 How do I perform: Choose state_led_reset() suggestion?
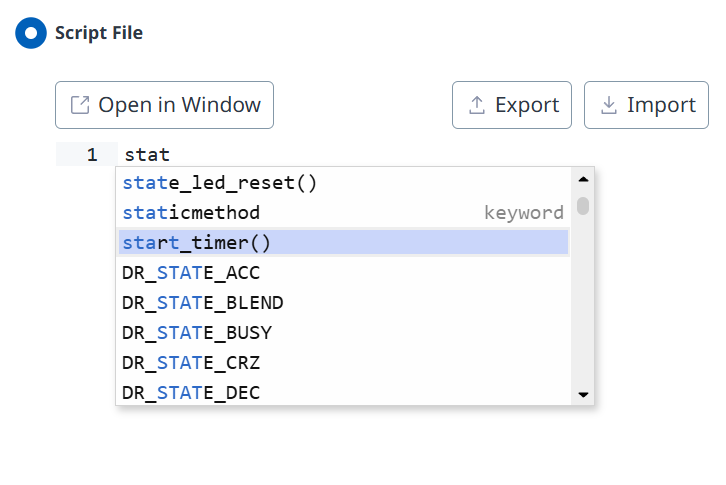point(220,183)
